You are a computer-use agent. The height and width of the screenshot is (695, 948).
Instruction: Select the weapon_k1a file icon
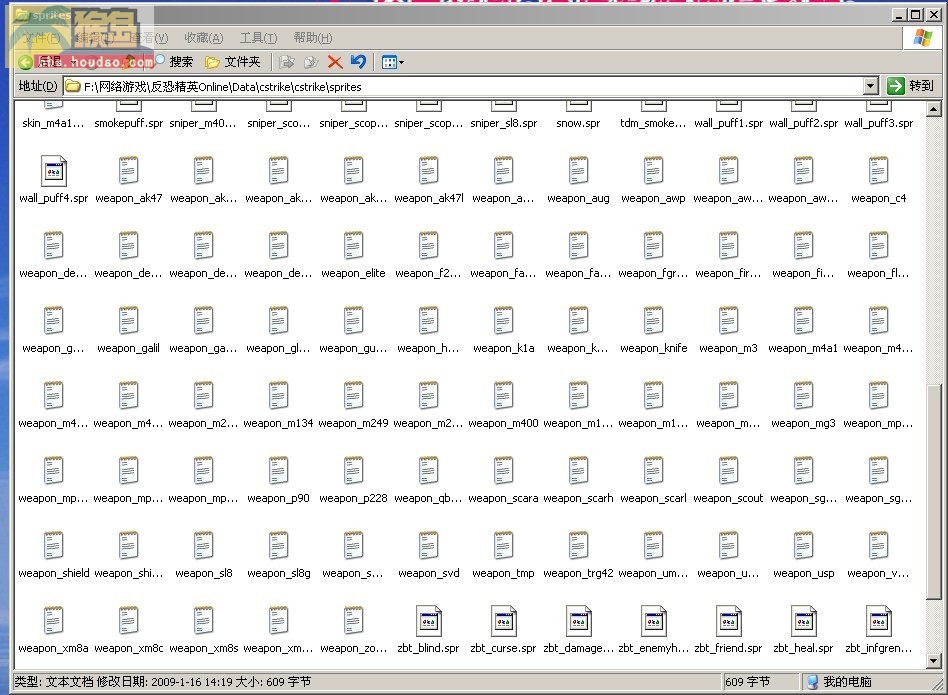point(503,321)
